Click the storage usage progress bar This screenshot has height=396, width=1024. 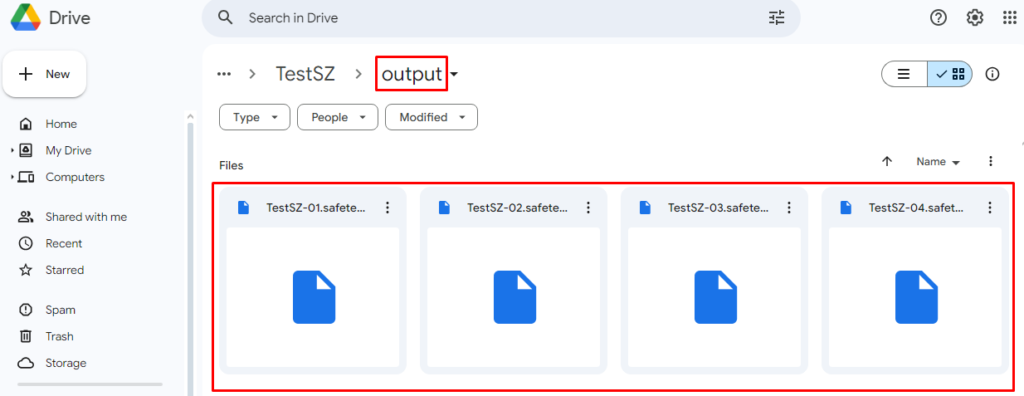coord(90,384)
